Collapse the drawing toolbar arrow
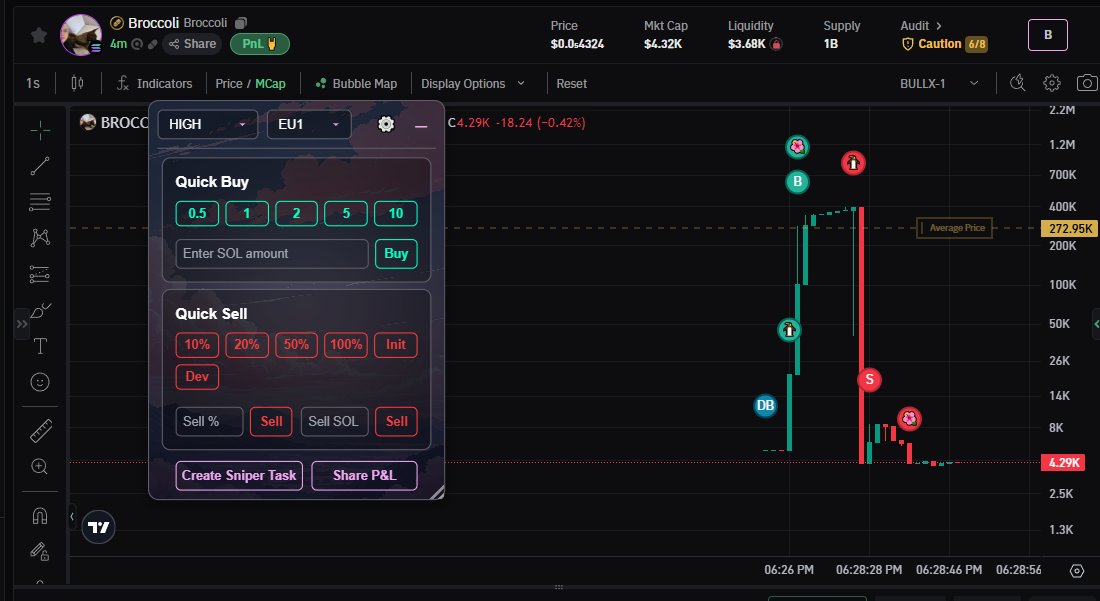This screenshot has width=1100, height=601. pyautogui.click(x=72, y=517)
